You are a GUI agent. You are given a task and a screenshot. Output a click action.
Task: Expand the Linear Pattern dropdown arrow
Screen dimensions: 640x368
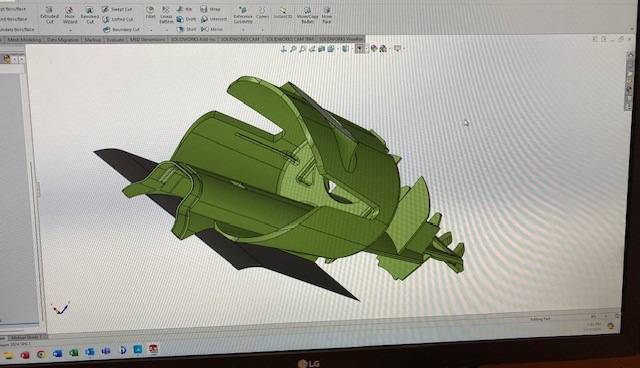pos(166,30)
